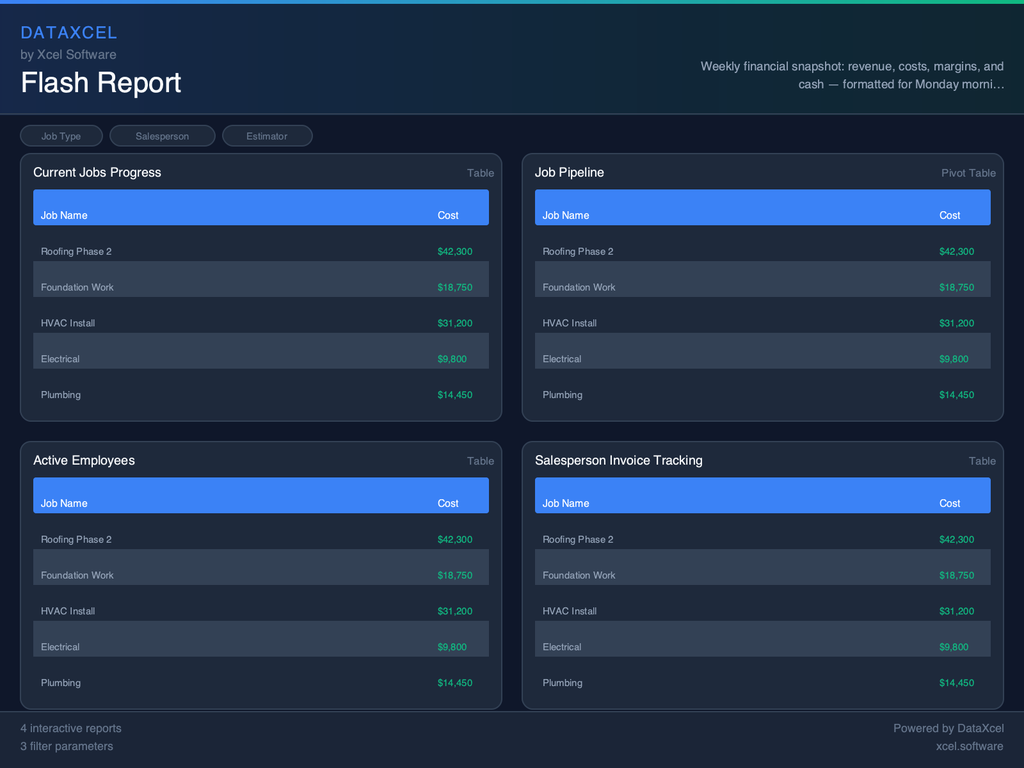Click the Pivot Table label on Job Pipeline
This screenshot has height=768, width=1024.
point(968,173)
